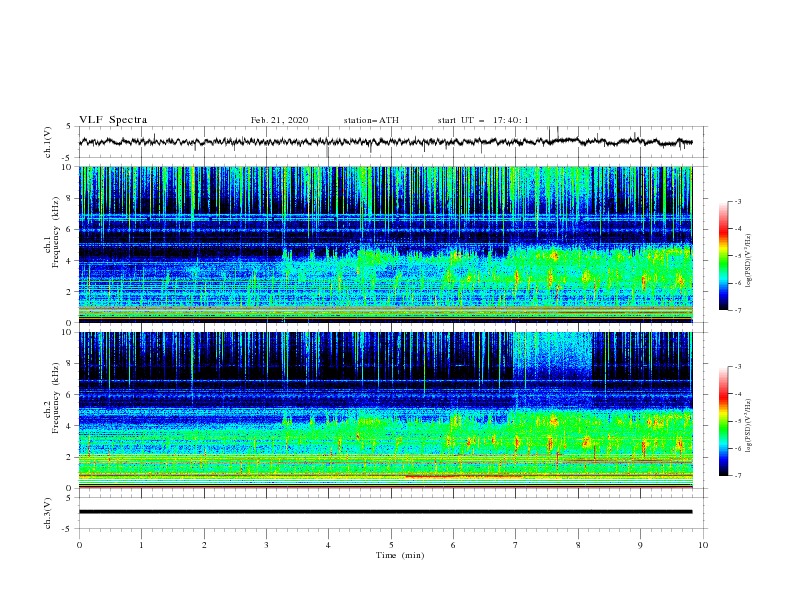Image resolution: width=792 pixels, height=612 pixels.
Task: Click the red horizontal emission in ch.2 spectrogram
Action: click(464, 476)
